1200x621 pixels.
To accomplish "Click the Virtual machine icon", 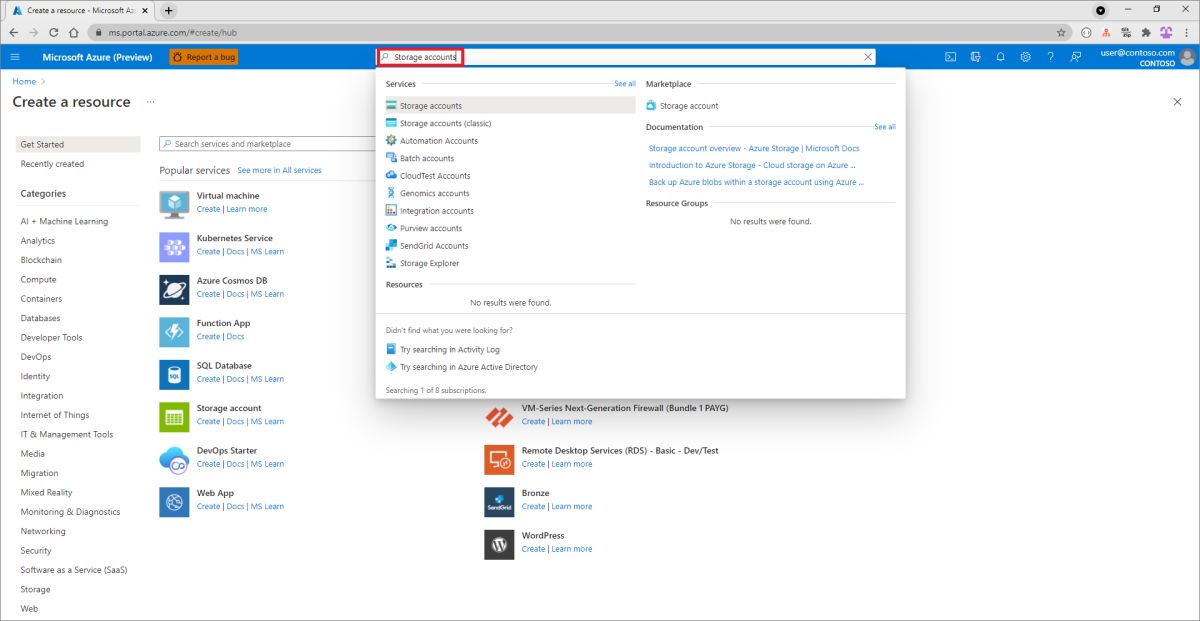I will 174,204.
